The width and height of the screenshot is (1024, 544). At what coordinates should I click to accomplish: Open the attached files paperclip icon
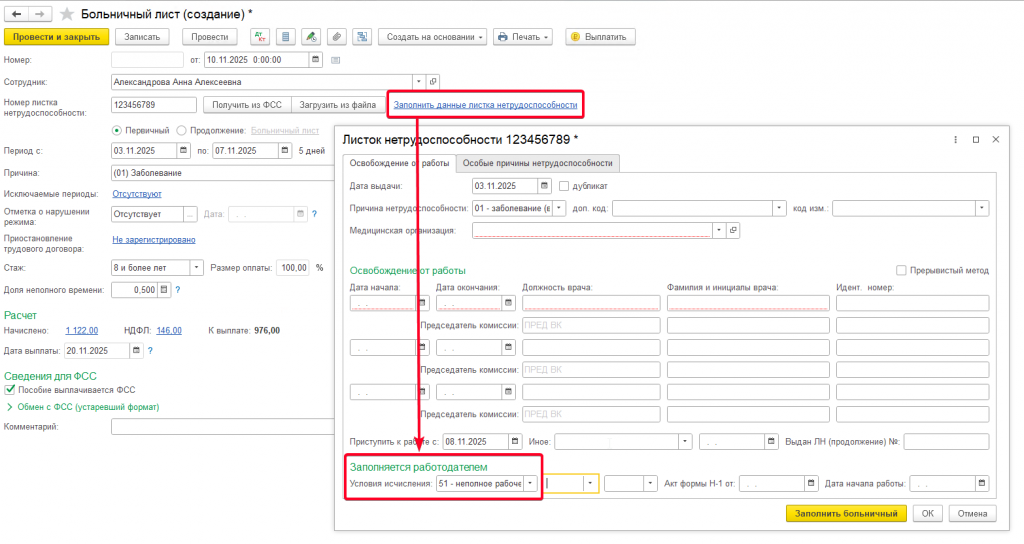pyautogui.click(x=336, y=37)
